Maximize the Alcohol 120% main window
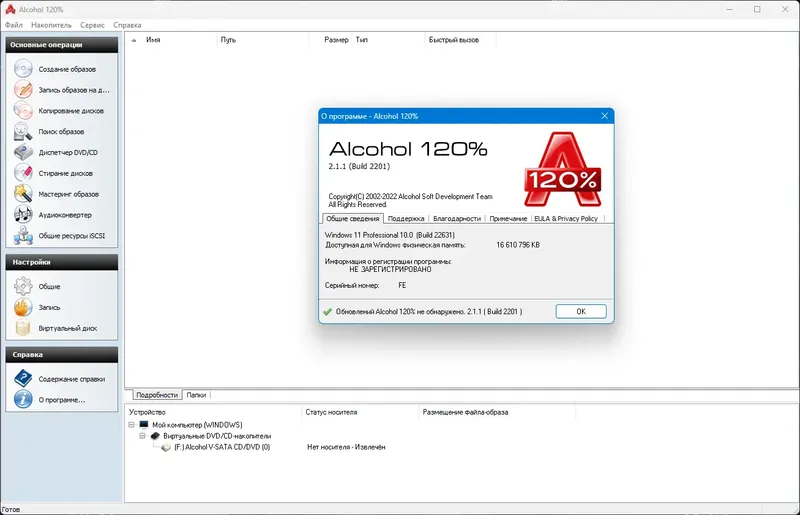 click(x=757, y=9)
